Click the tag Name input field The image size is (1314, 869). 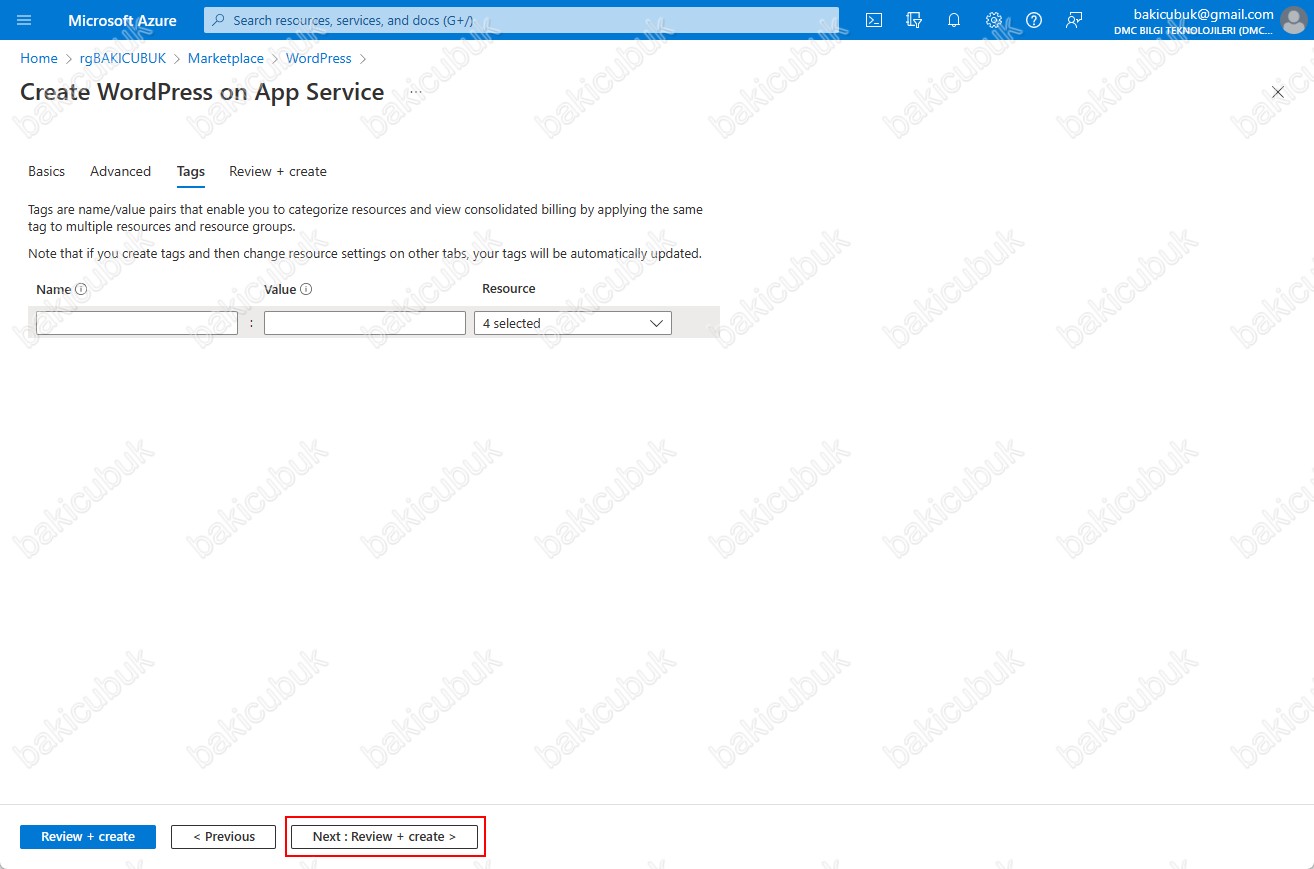pos(136,323)
